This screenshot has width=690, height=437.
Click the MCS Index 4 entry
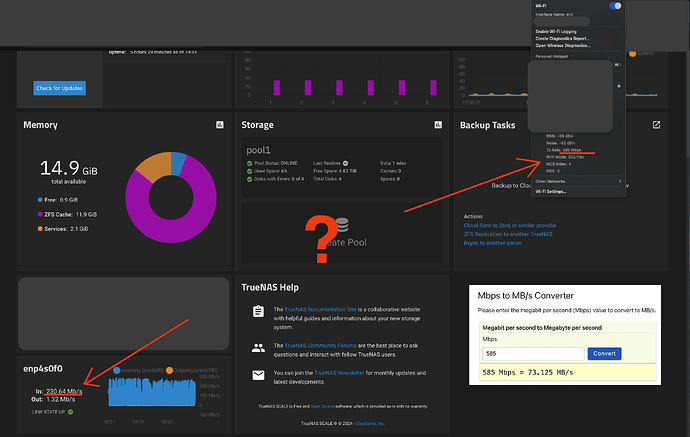[558, 164]
